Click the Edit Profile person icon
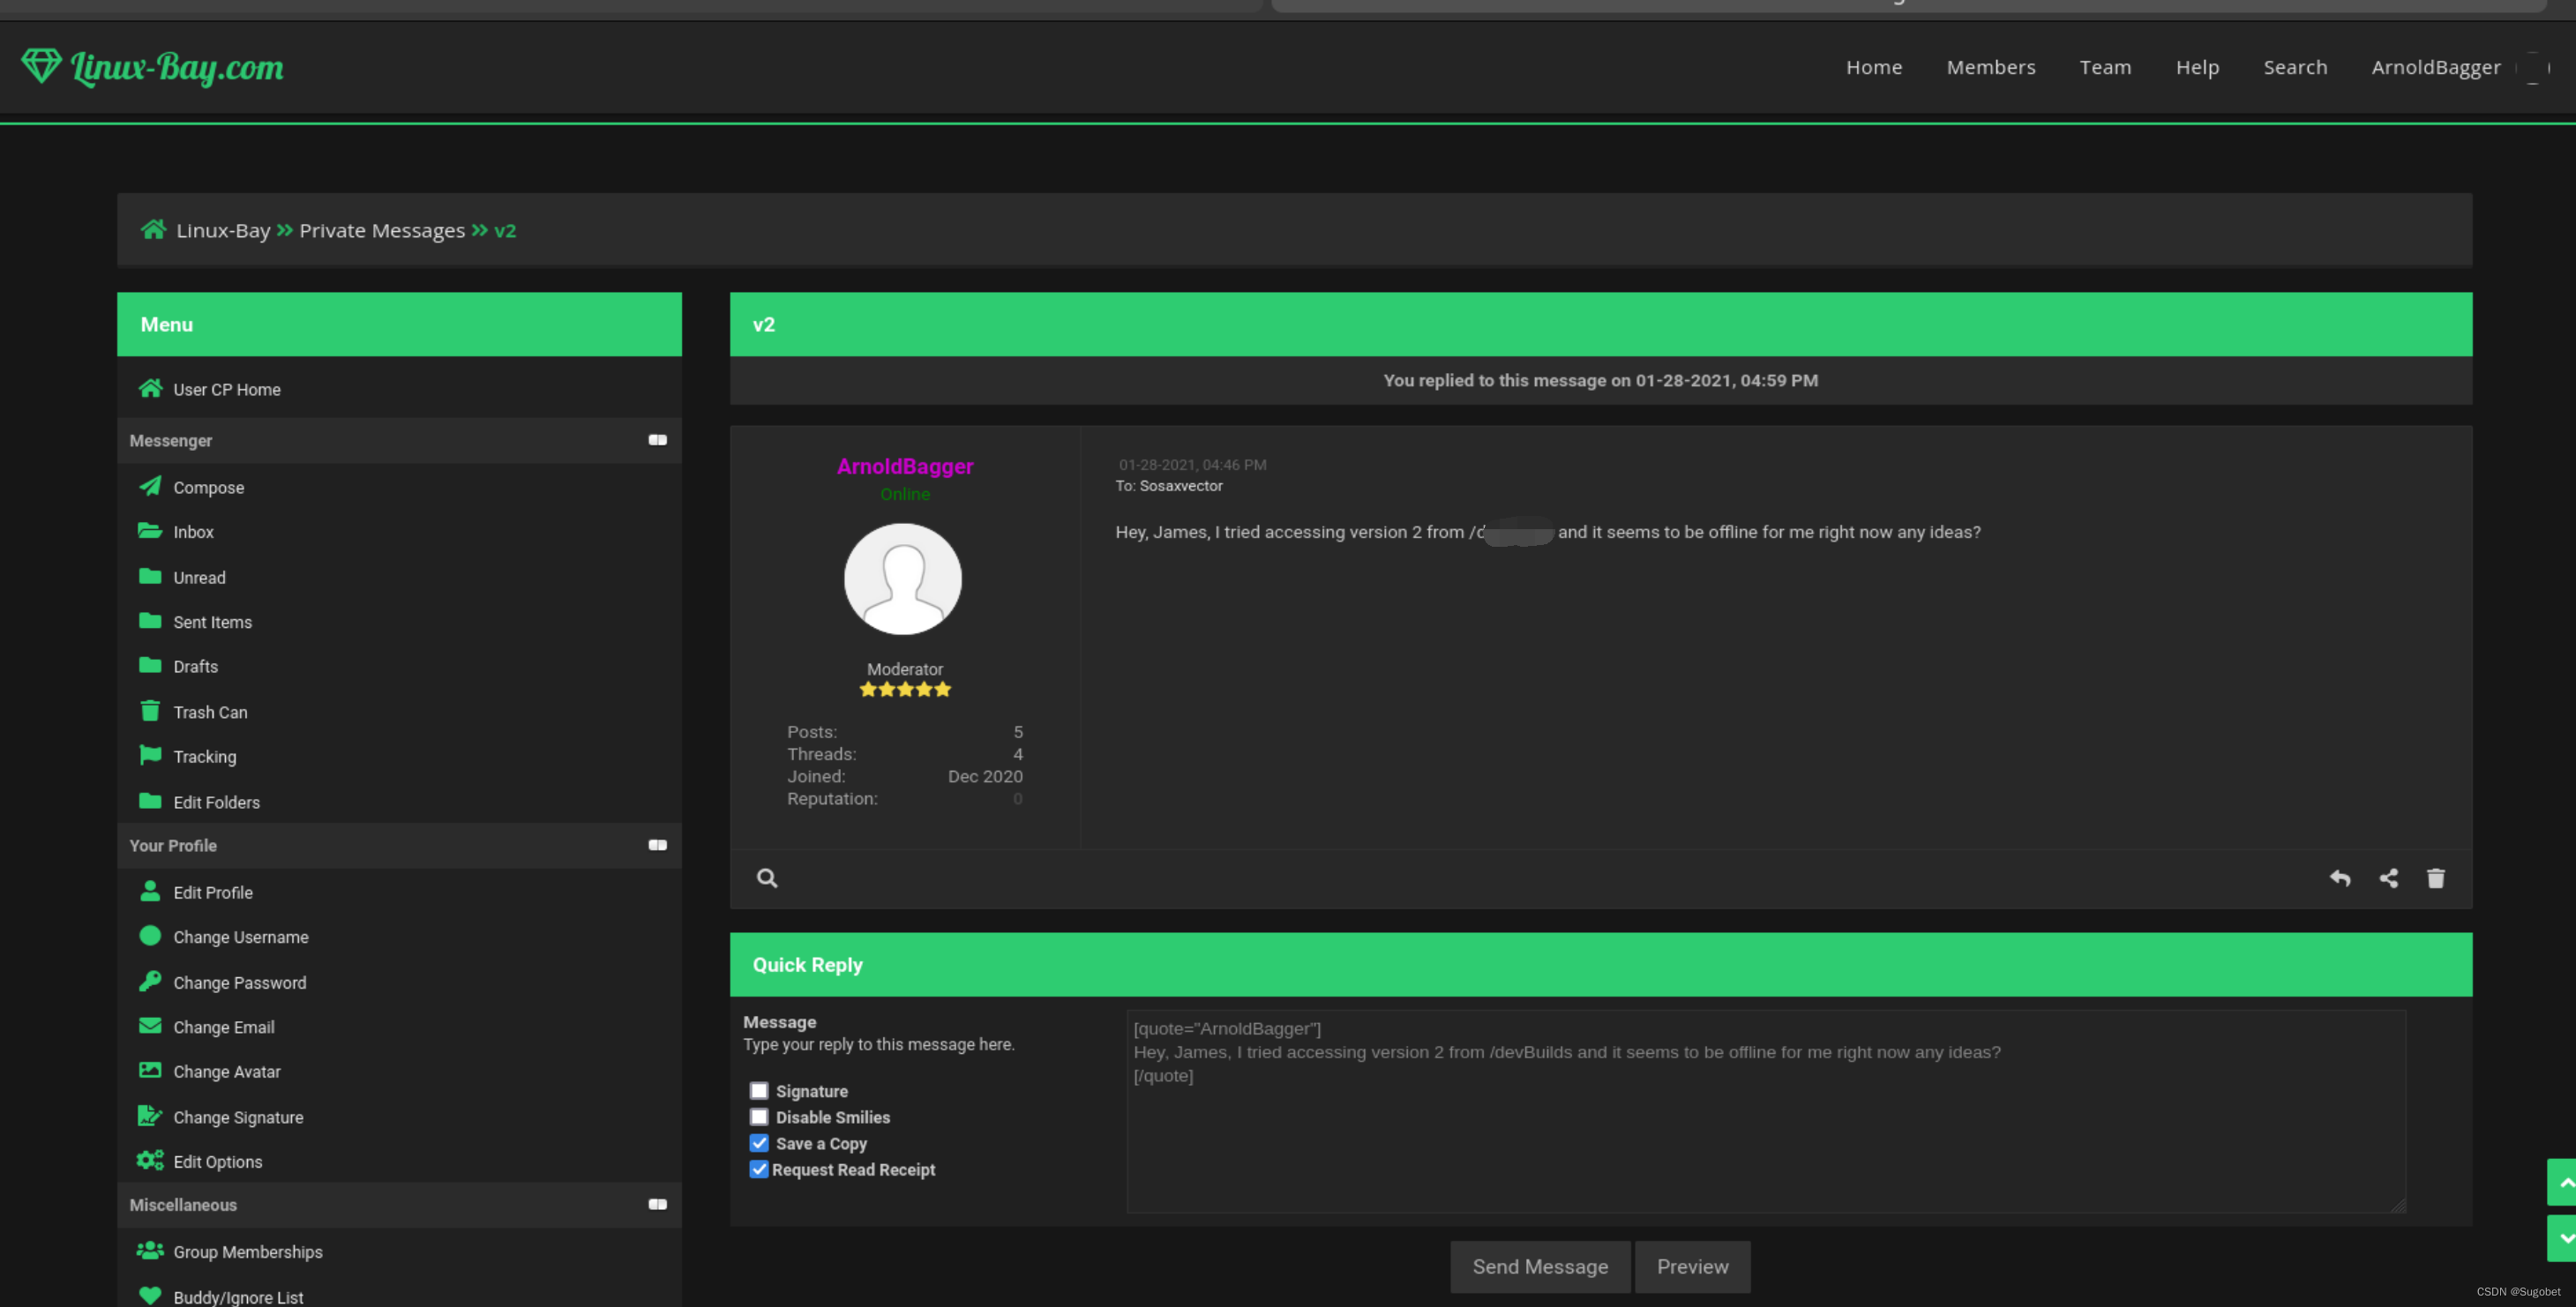Viewport: 2576px width, 1307px height. 150,890
